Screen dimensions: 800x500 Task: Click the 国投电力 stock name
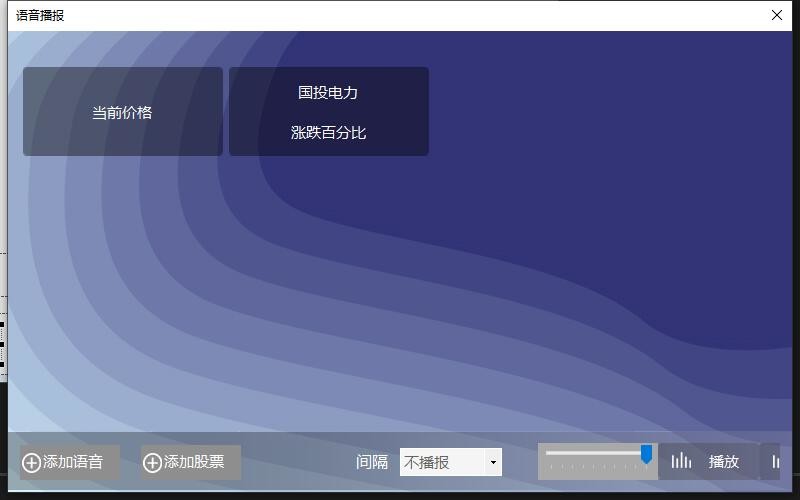pyautogui.click(x=328, y=92)
